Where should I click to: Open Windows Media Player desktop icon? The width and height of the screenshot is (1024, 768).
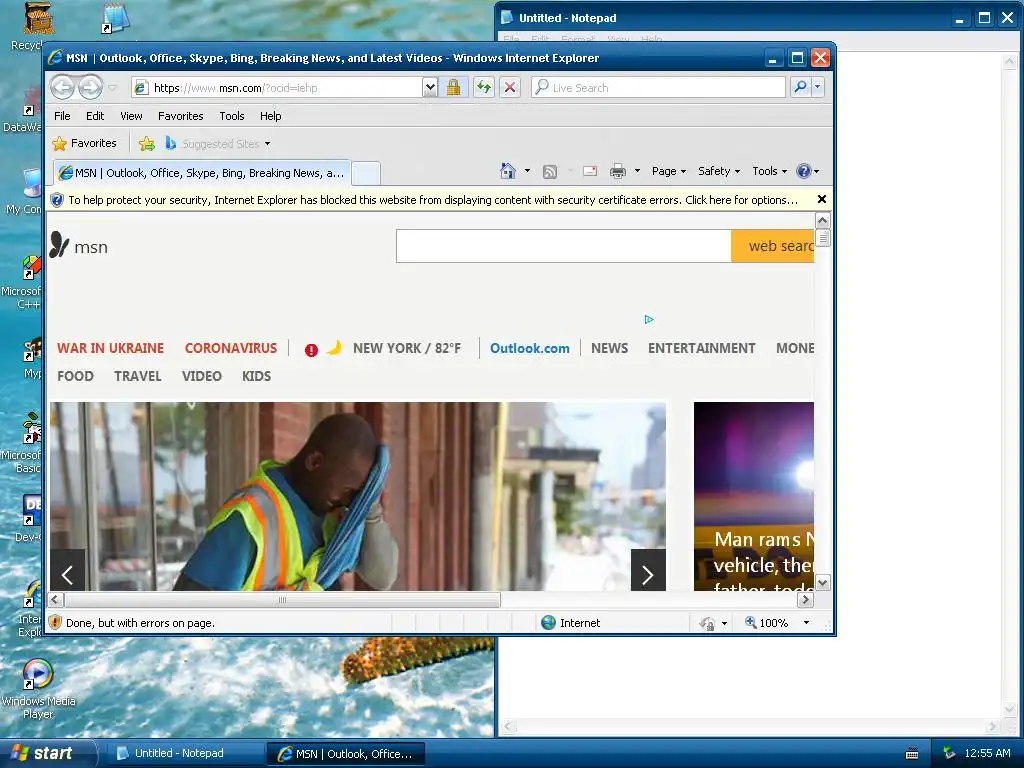coord(38,688)
